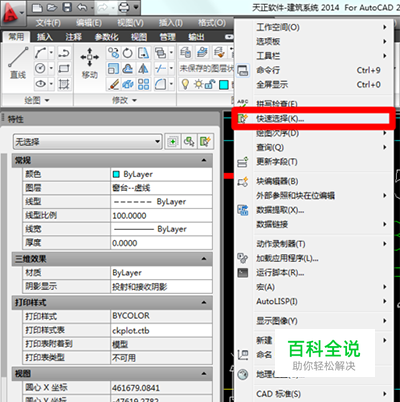Toggle layer lock padlock icon
The image size is (400, 402).
click(x=210, y=85)
